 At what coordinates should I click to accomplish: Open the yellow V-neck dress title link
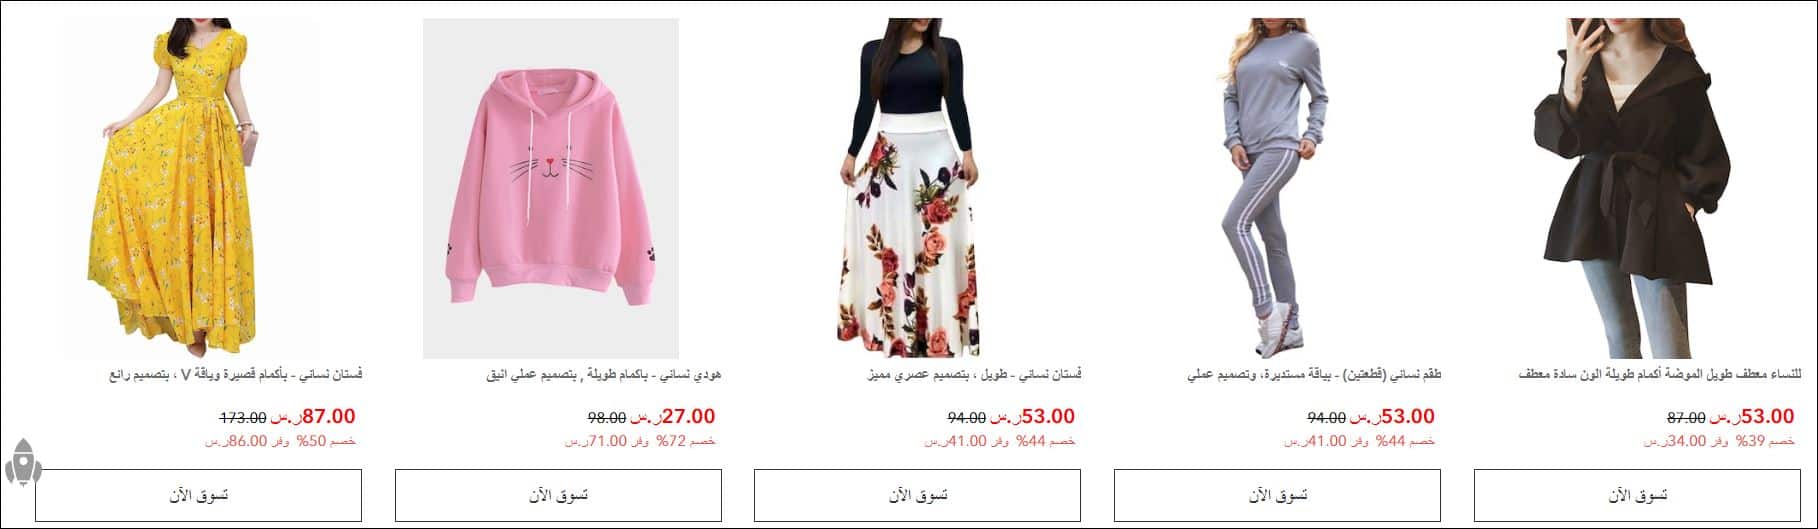click(x=235, y=375)
